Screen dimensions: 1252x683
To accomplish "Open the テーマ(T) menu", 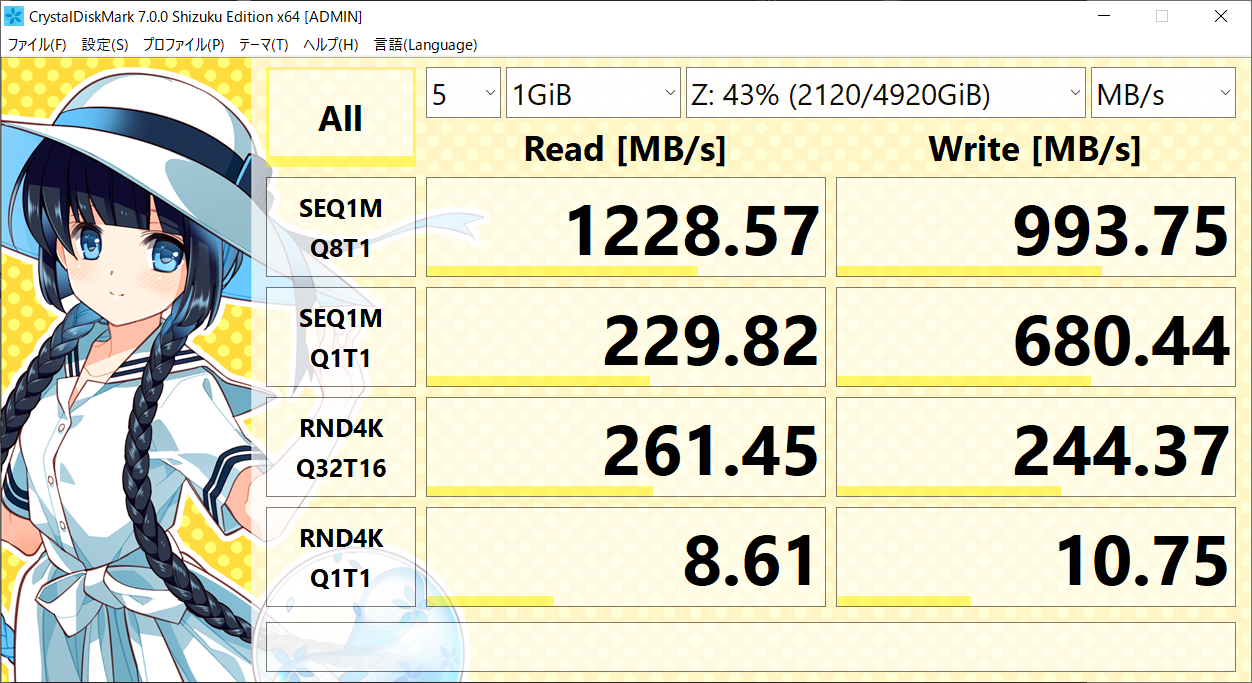I will point(264,45).
